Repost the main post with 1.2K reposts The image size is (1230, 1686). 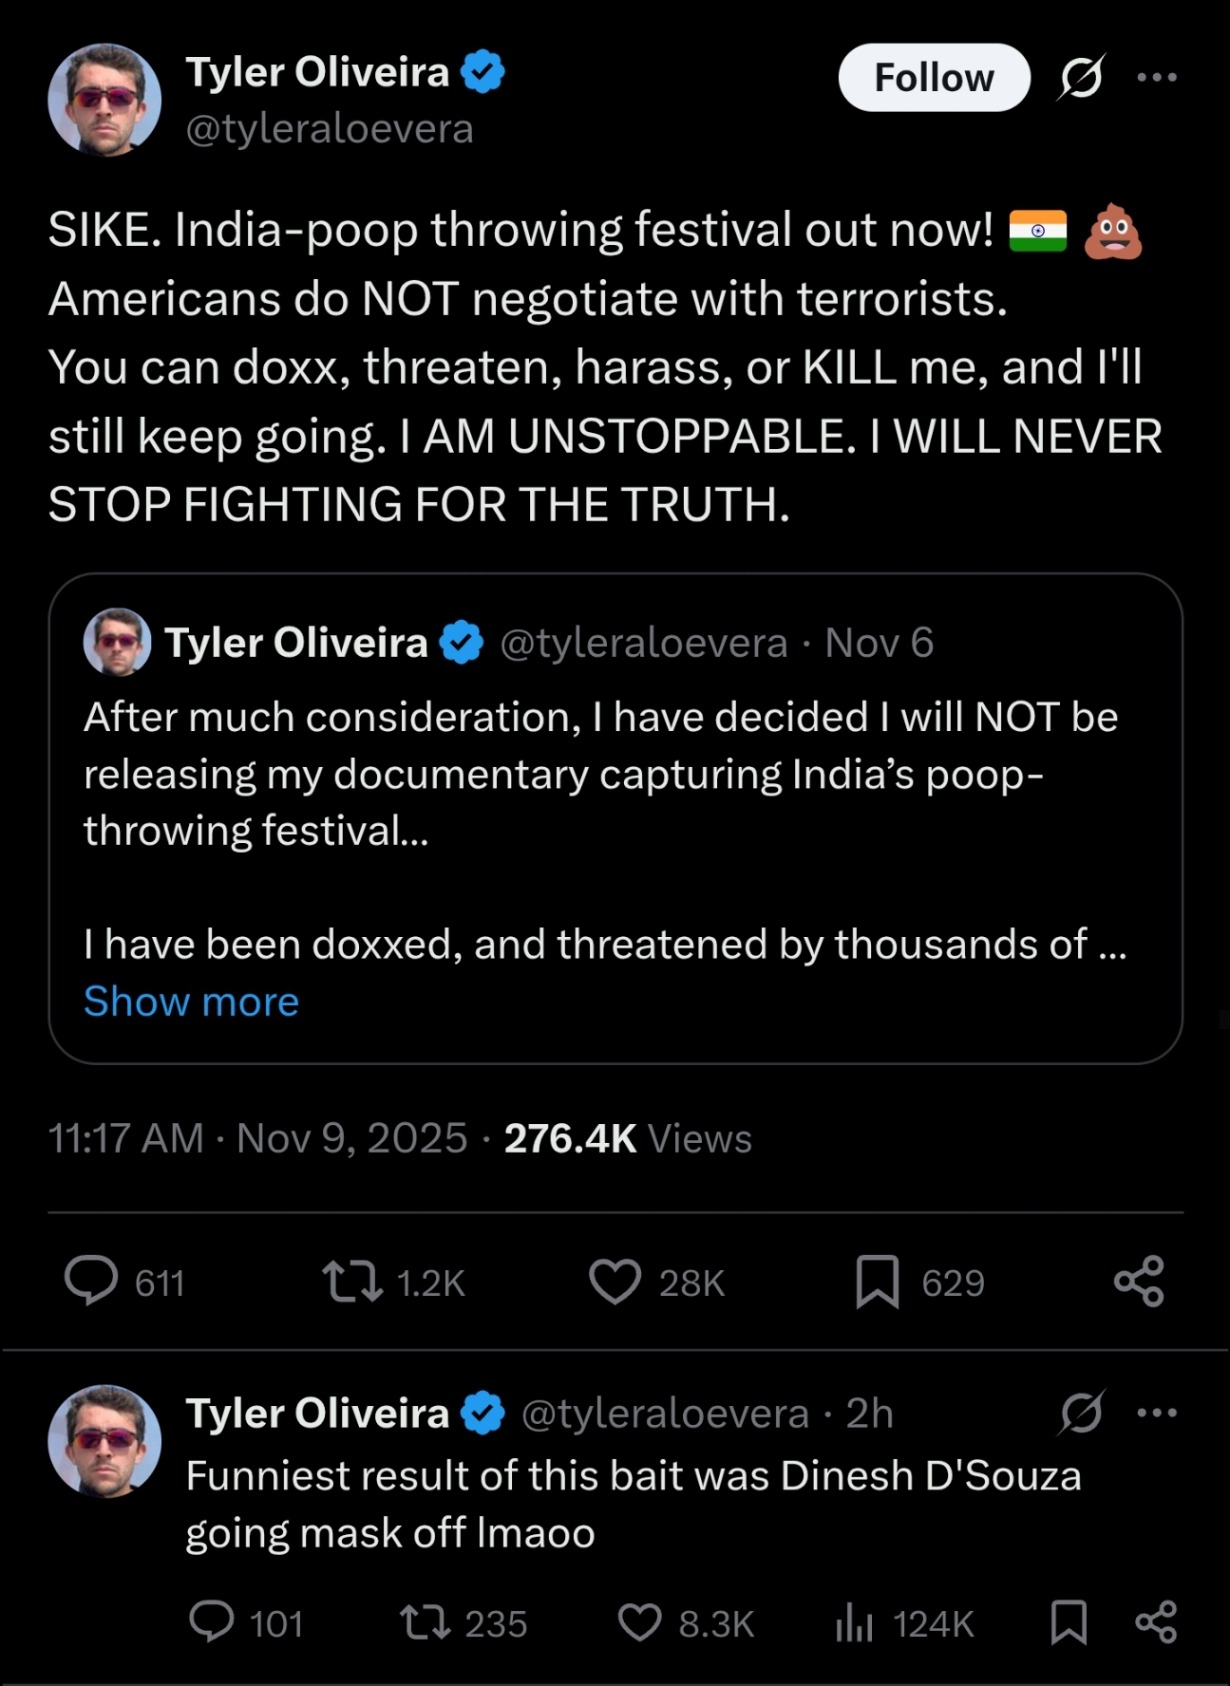pyautogui.click(x=352, y=1281)
